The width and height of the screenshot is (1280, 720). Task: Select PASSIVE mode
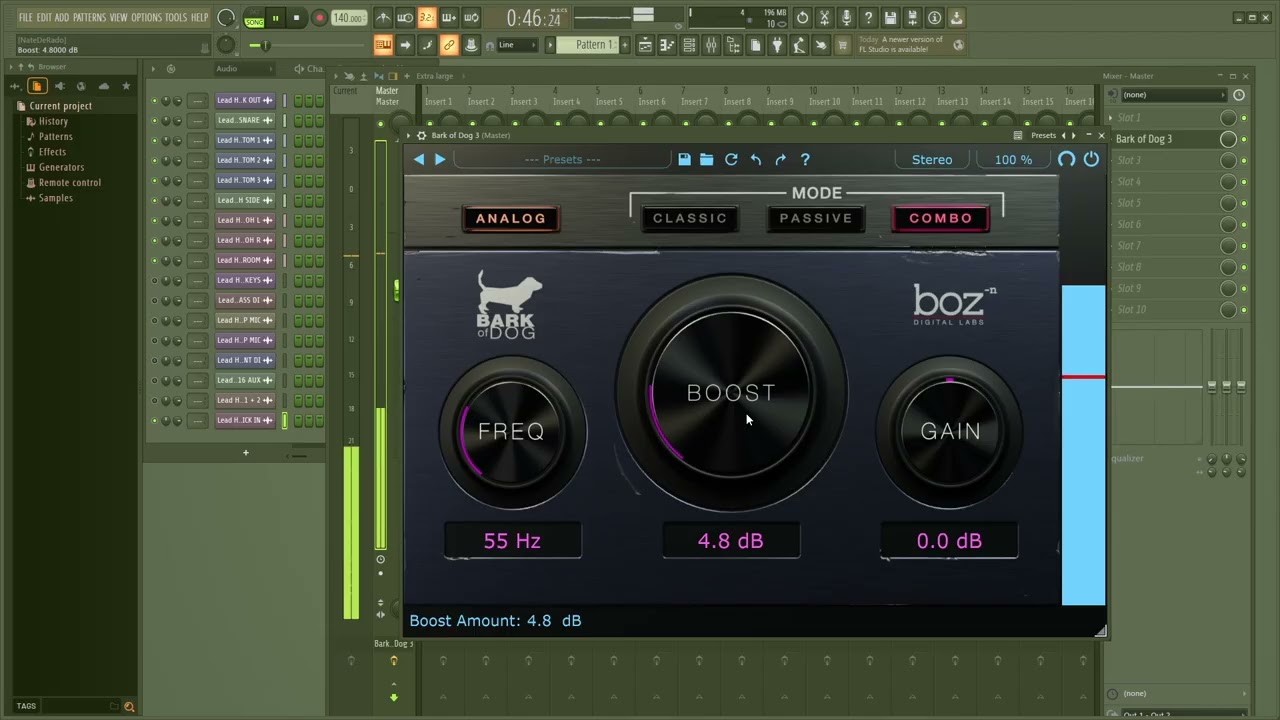816,218
